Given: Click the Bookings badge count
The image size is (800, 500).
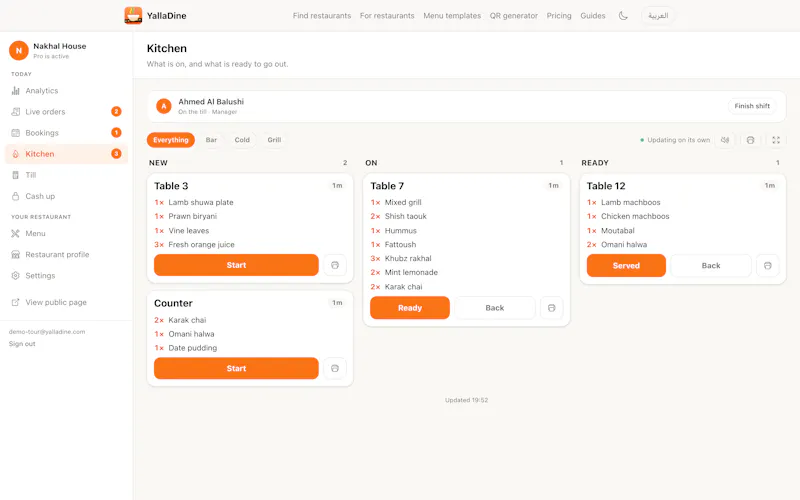Looking at the screenshot, I should 116,133.
